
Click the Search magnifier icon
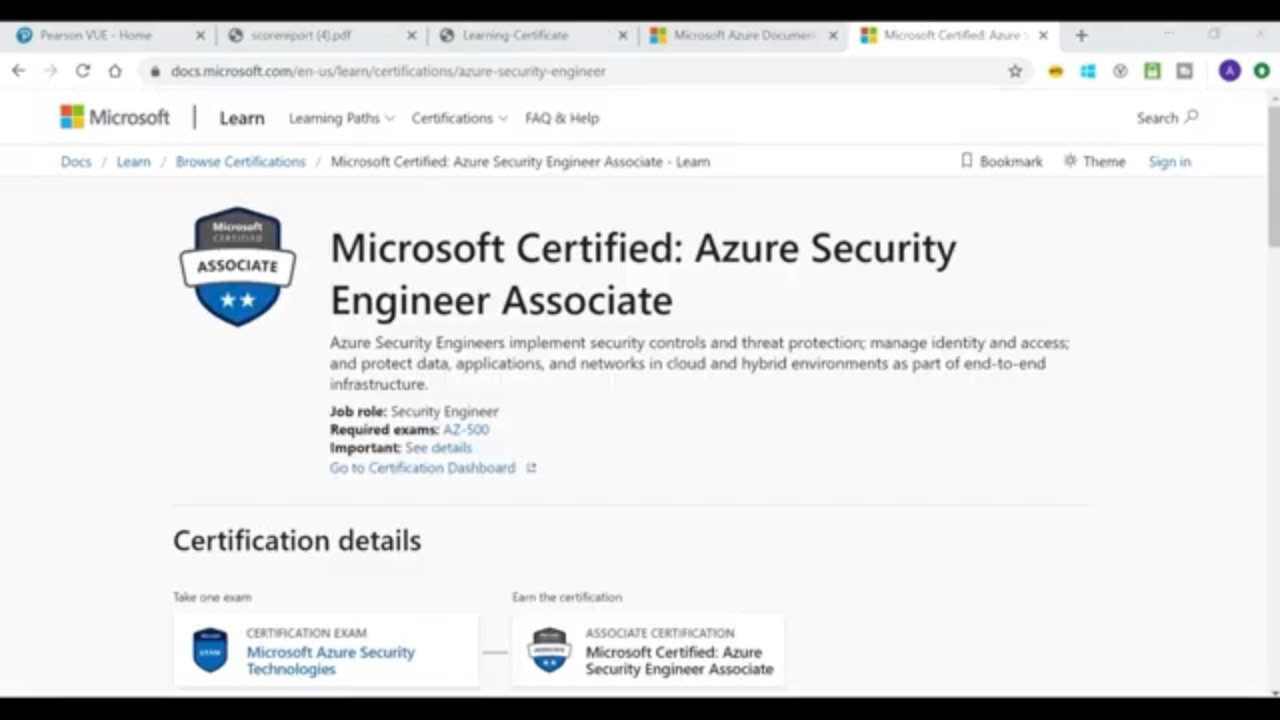(1191, 117)
